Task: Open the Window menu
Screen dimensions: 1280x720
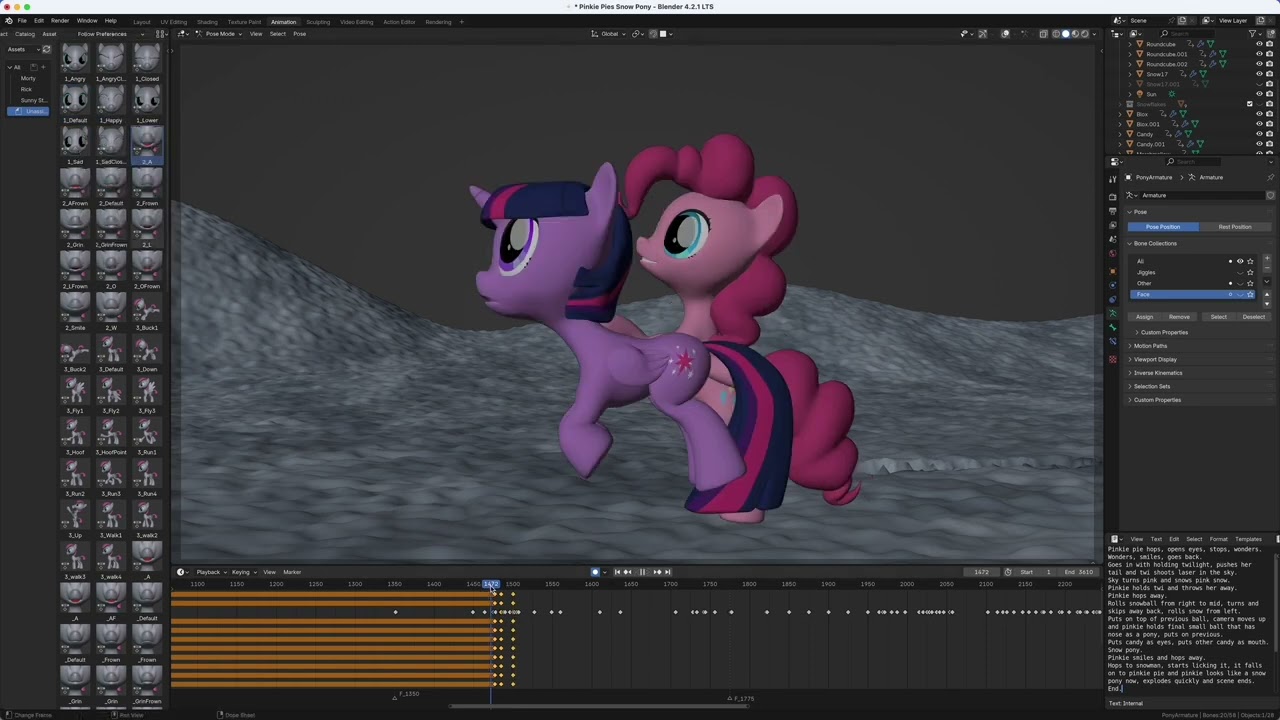Action: [87, 21]
